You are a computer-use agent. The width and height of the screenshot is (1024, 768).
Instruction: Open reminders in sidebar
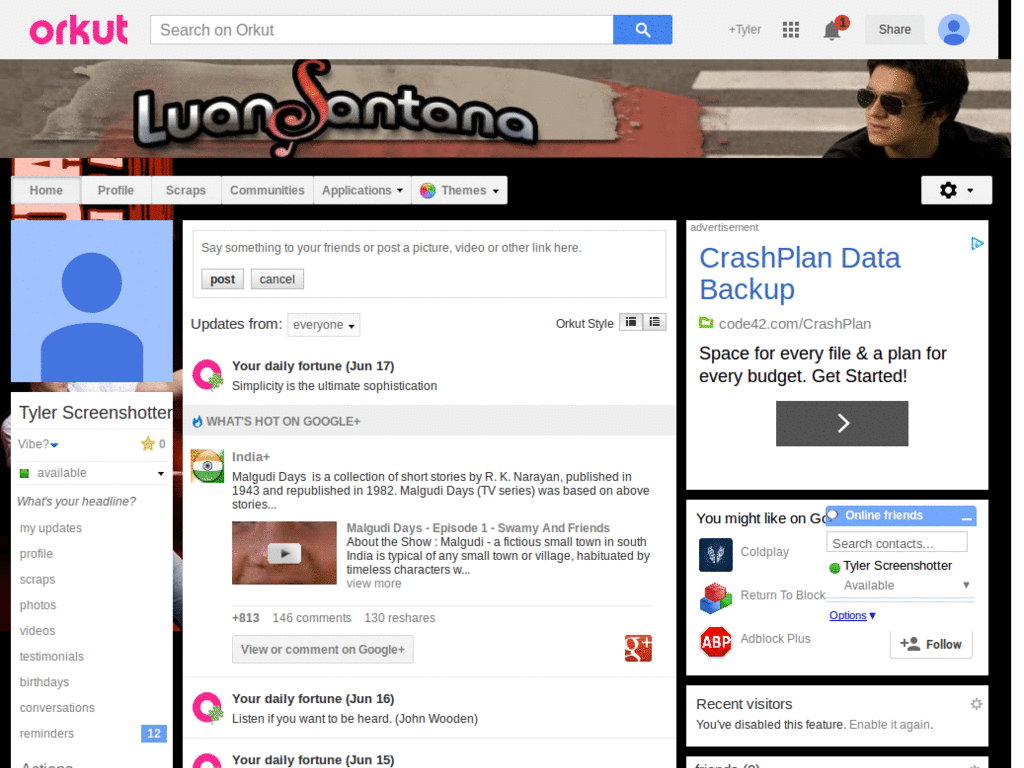tap(46, 733)
